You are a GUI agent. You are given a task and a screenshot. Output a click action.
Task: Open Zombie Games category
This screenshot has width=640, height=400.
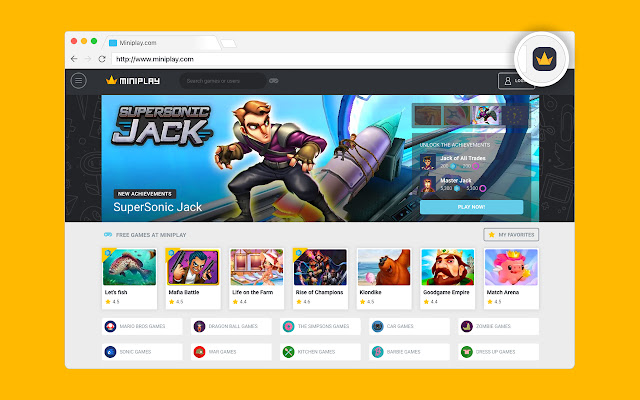click(x=498, y=327)
